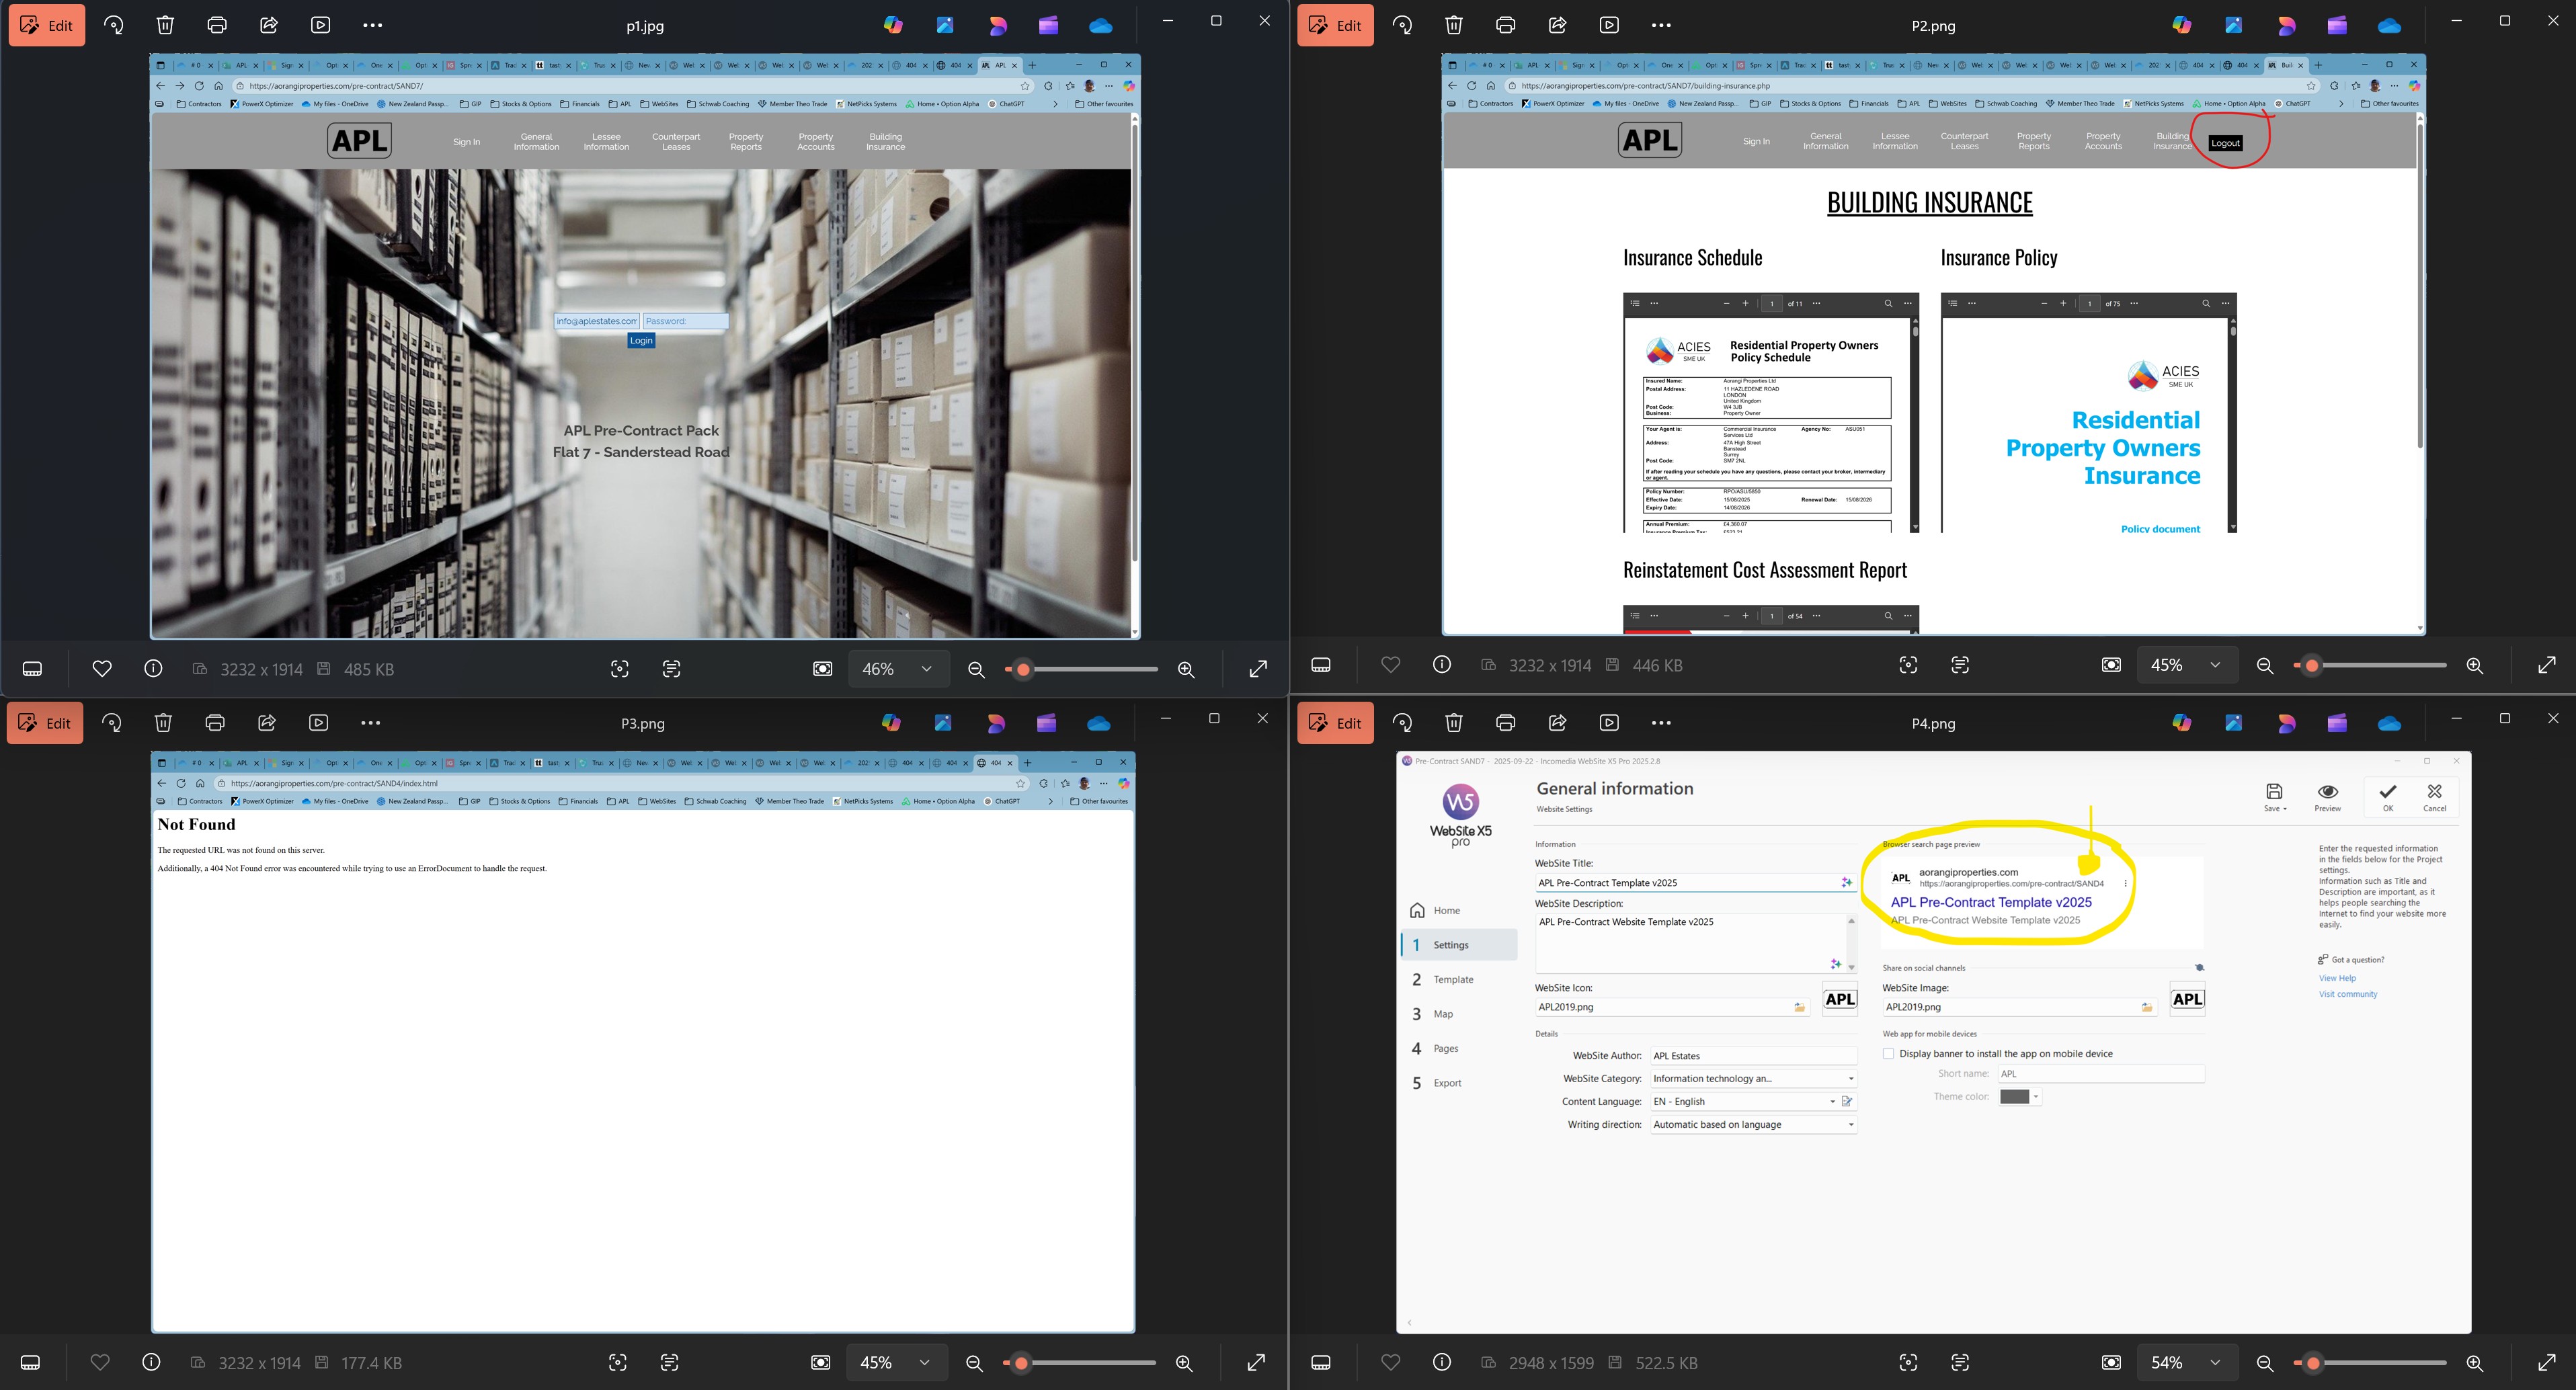The image size is (2576, 1390).
Task: Start a slideshow from the P2.png window
Action: tap(1609, 25)
